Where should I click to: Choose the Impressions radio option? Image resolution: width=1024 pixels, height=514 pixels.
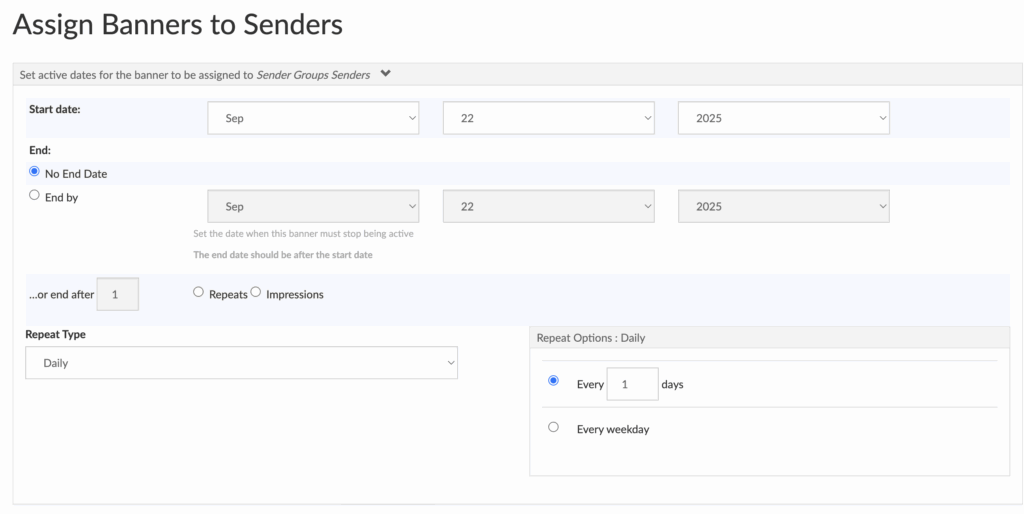click(256, 293)
